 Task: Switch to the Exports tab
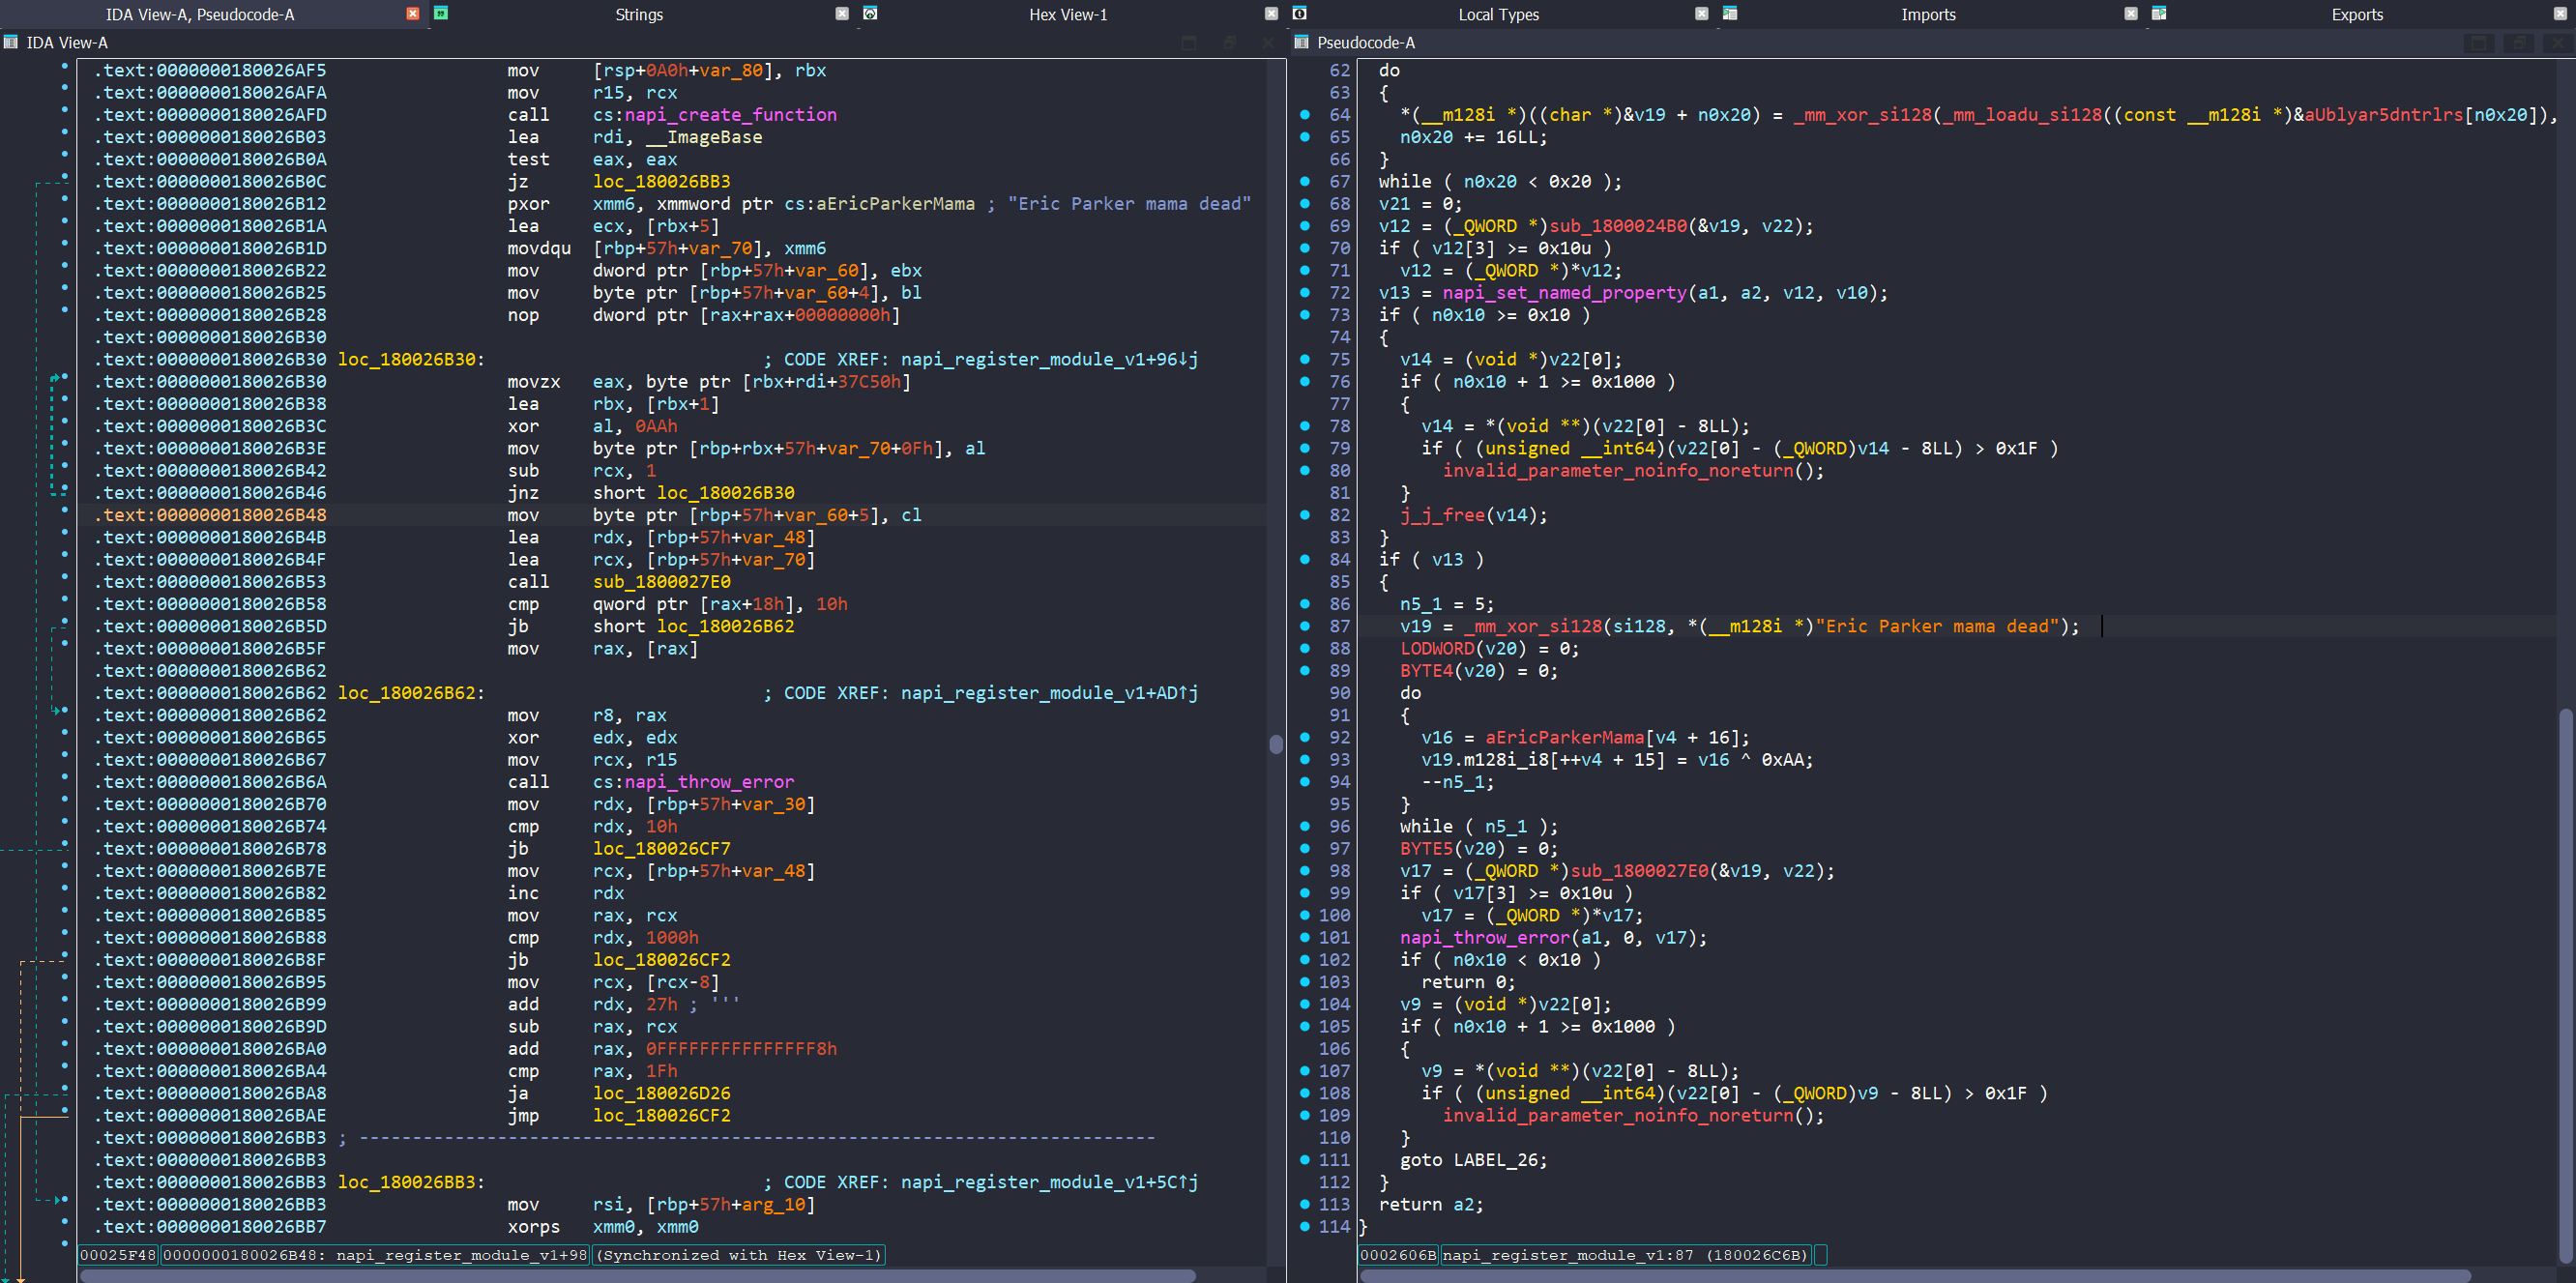click(2356, 14)
